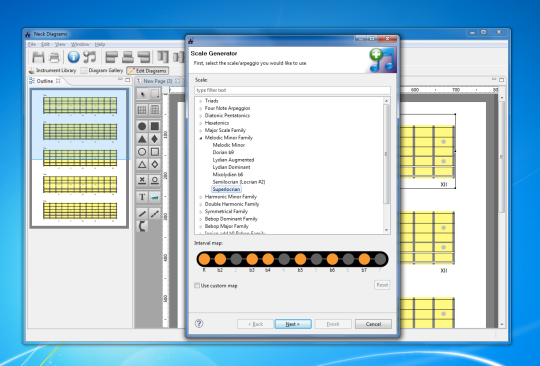Select the first fretboard thumbnail in Outline
This screenshot has width=540, height=366.
pyautogui.click(x=80, y=105)
